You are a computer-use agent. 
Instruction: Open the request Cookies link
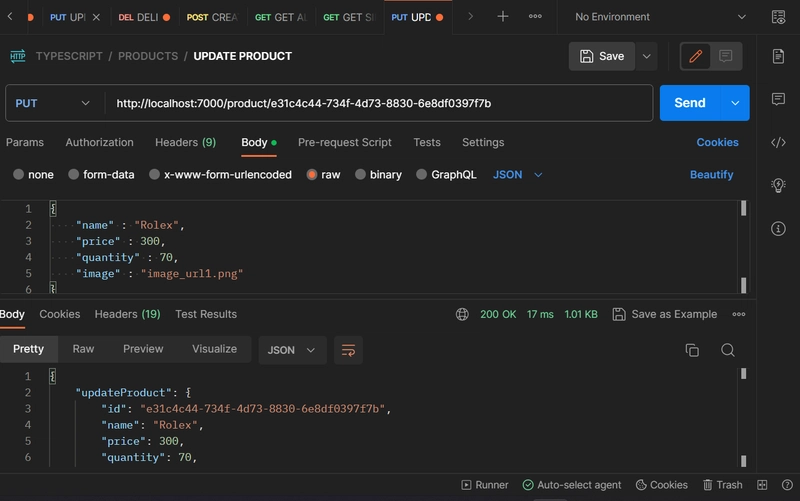pos(717,142)
